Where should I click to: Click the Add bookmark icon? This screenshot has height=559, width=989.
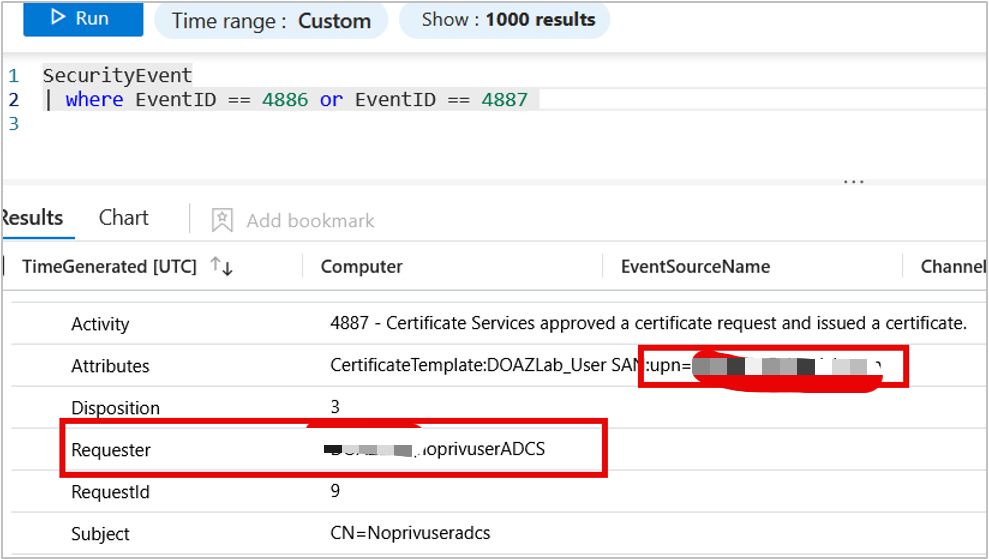[x=222, y=220]
